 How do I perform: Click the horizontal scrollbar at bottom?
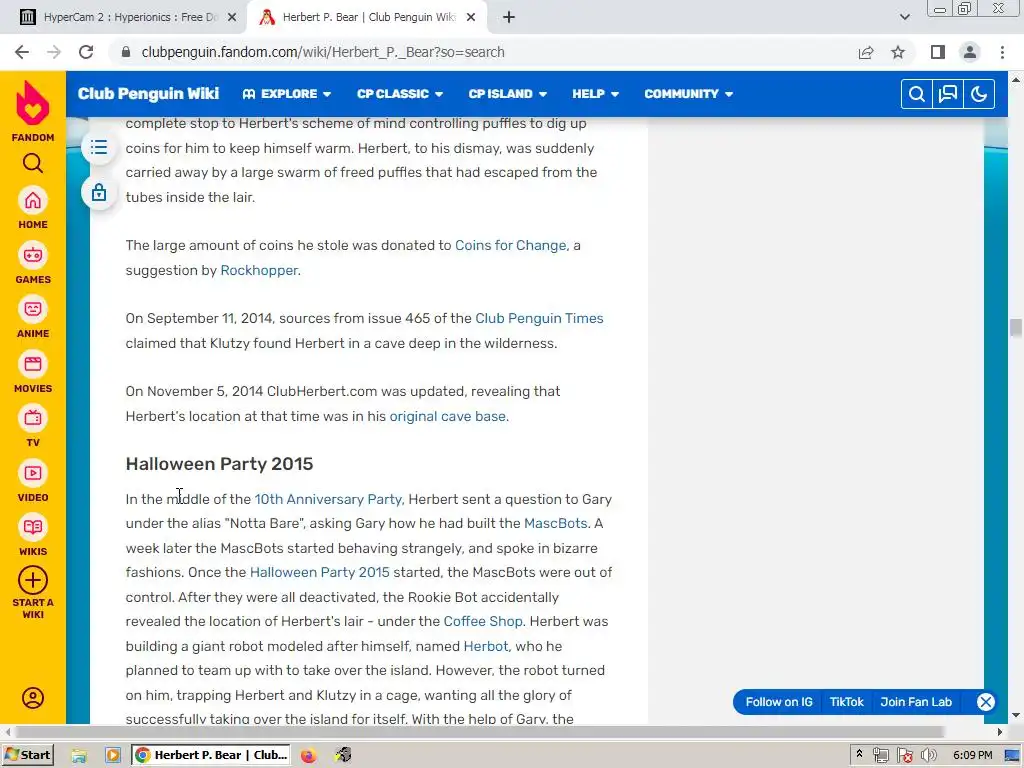(x=480, y=732)
